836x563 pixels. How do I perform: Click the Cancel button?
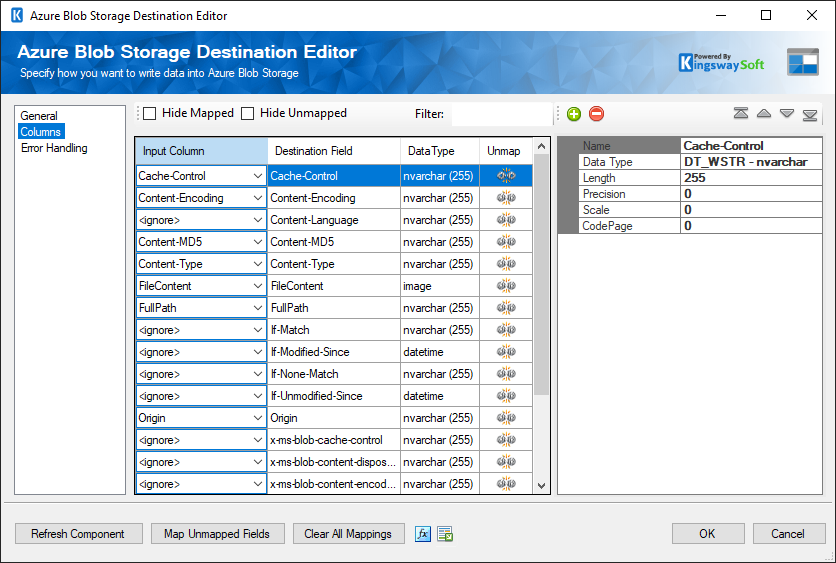[789, 534]
